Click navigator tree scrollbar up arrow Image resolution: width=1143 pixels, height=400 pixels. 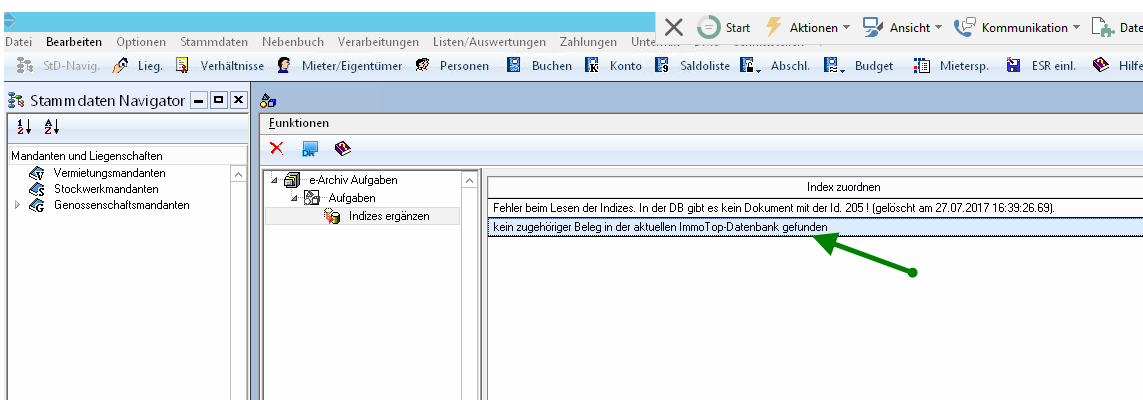[x=238, y=175]
